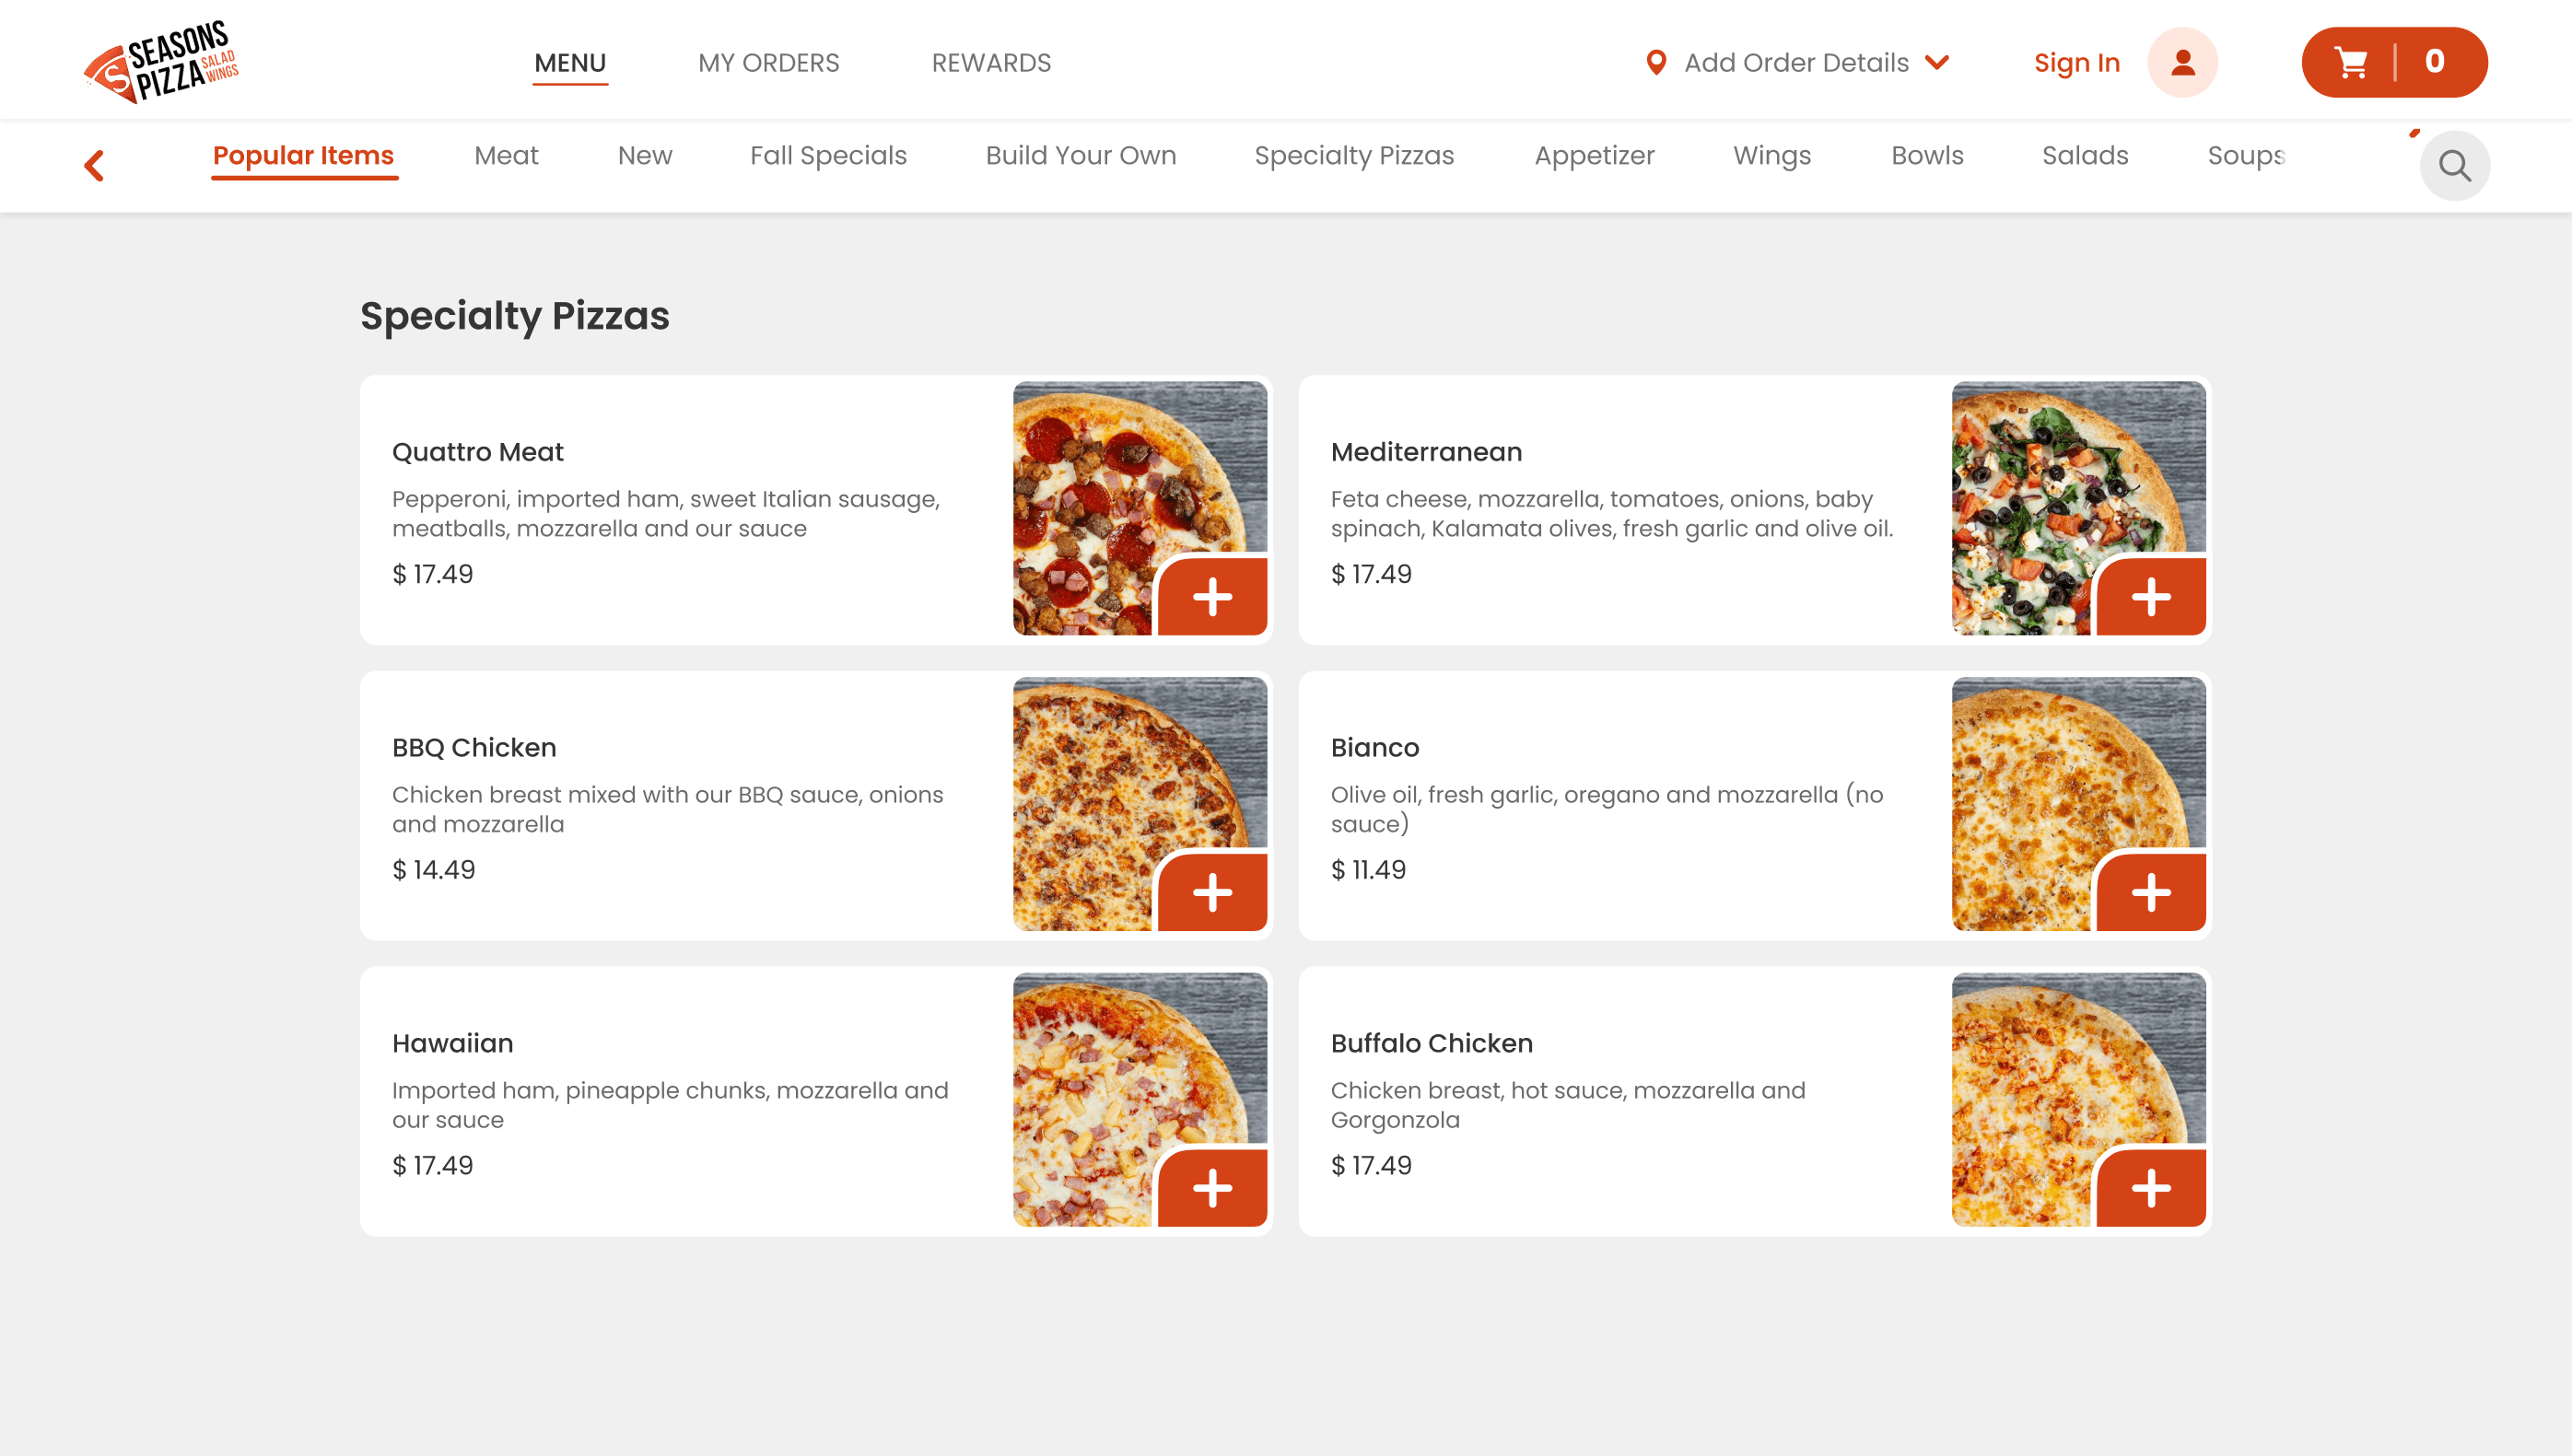The width and height of the screenshot is (2572, 1456).
Task: Select the Specialty Pizzas category tab
Action: (1354, 155)
